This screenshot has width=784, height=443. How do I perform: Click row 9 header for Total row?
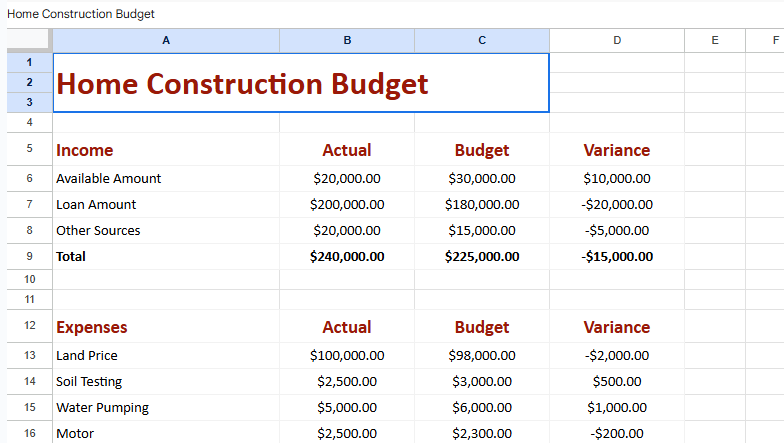point(29,256)
